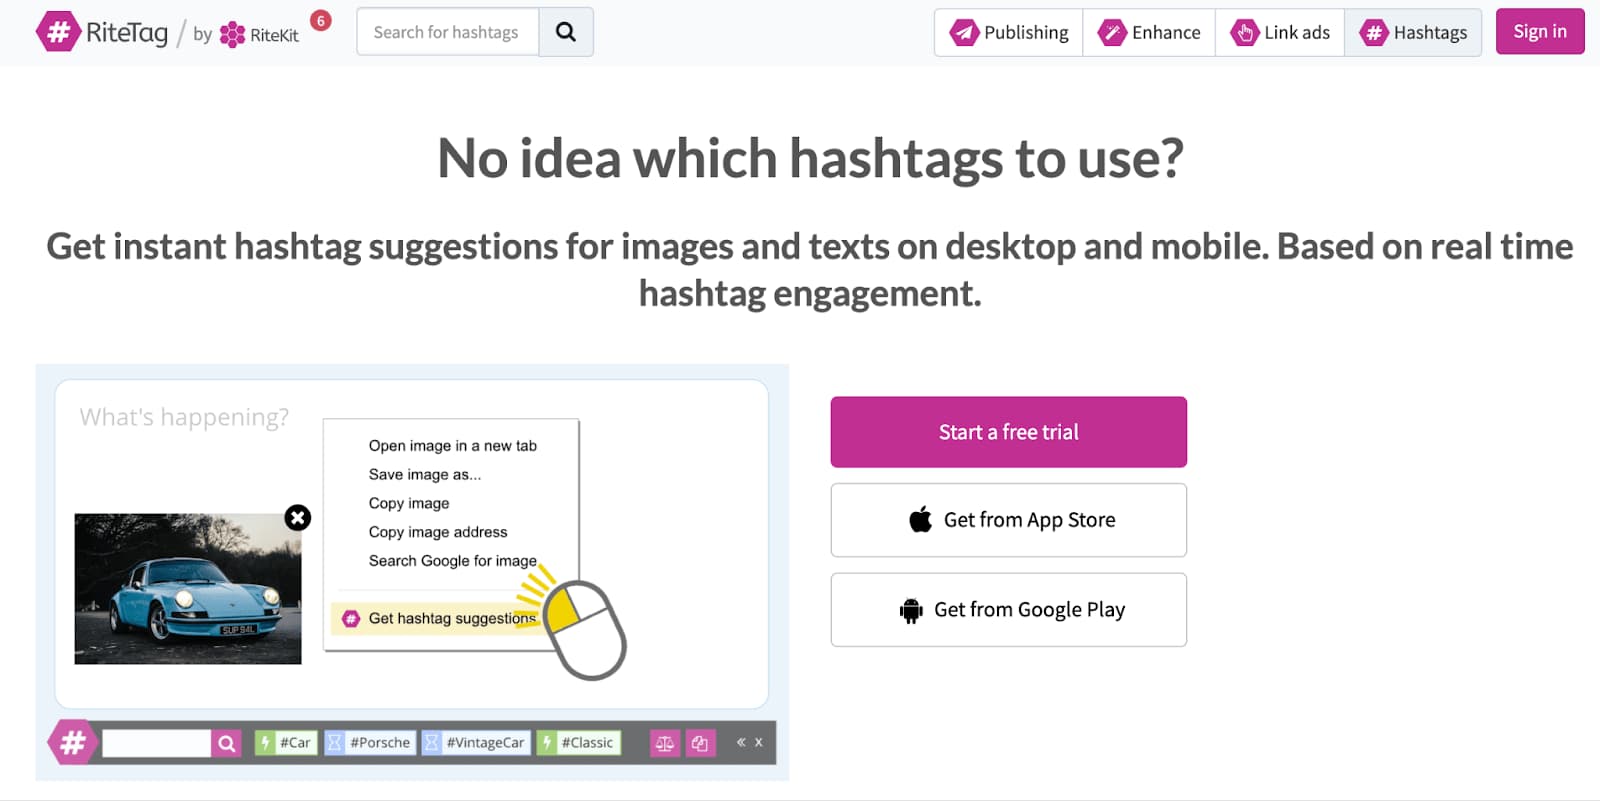
Task: Click the hourglass icon beside #Porsche
Action: pos(334,742)
